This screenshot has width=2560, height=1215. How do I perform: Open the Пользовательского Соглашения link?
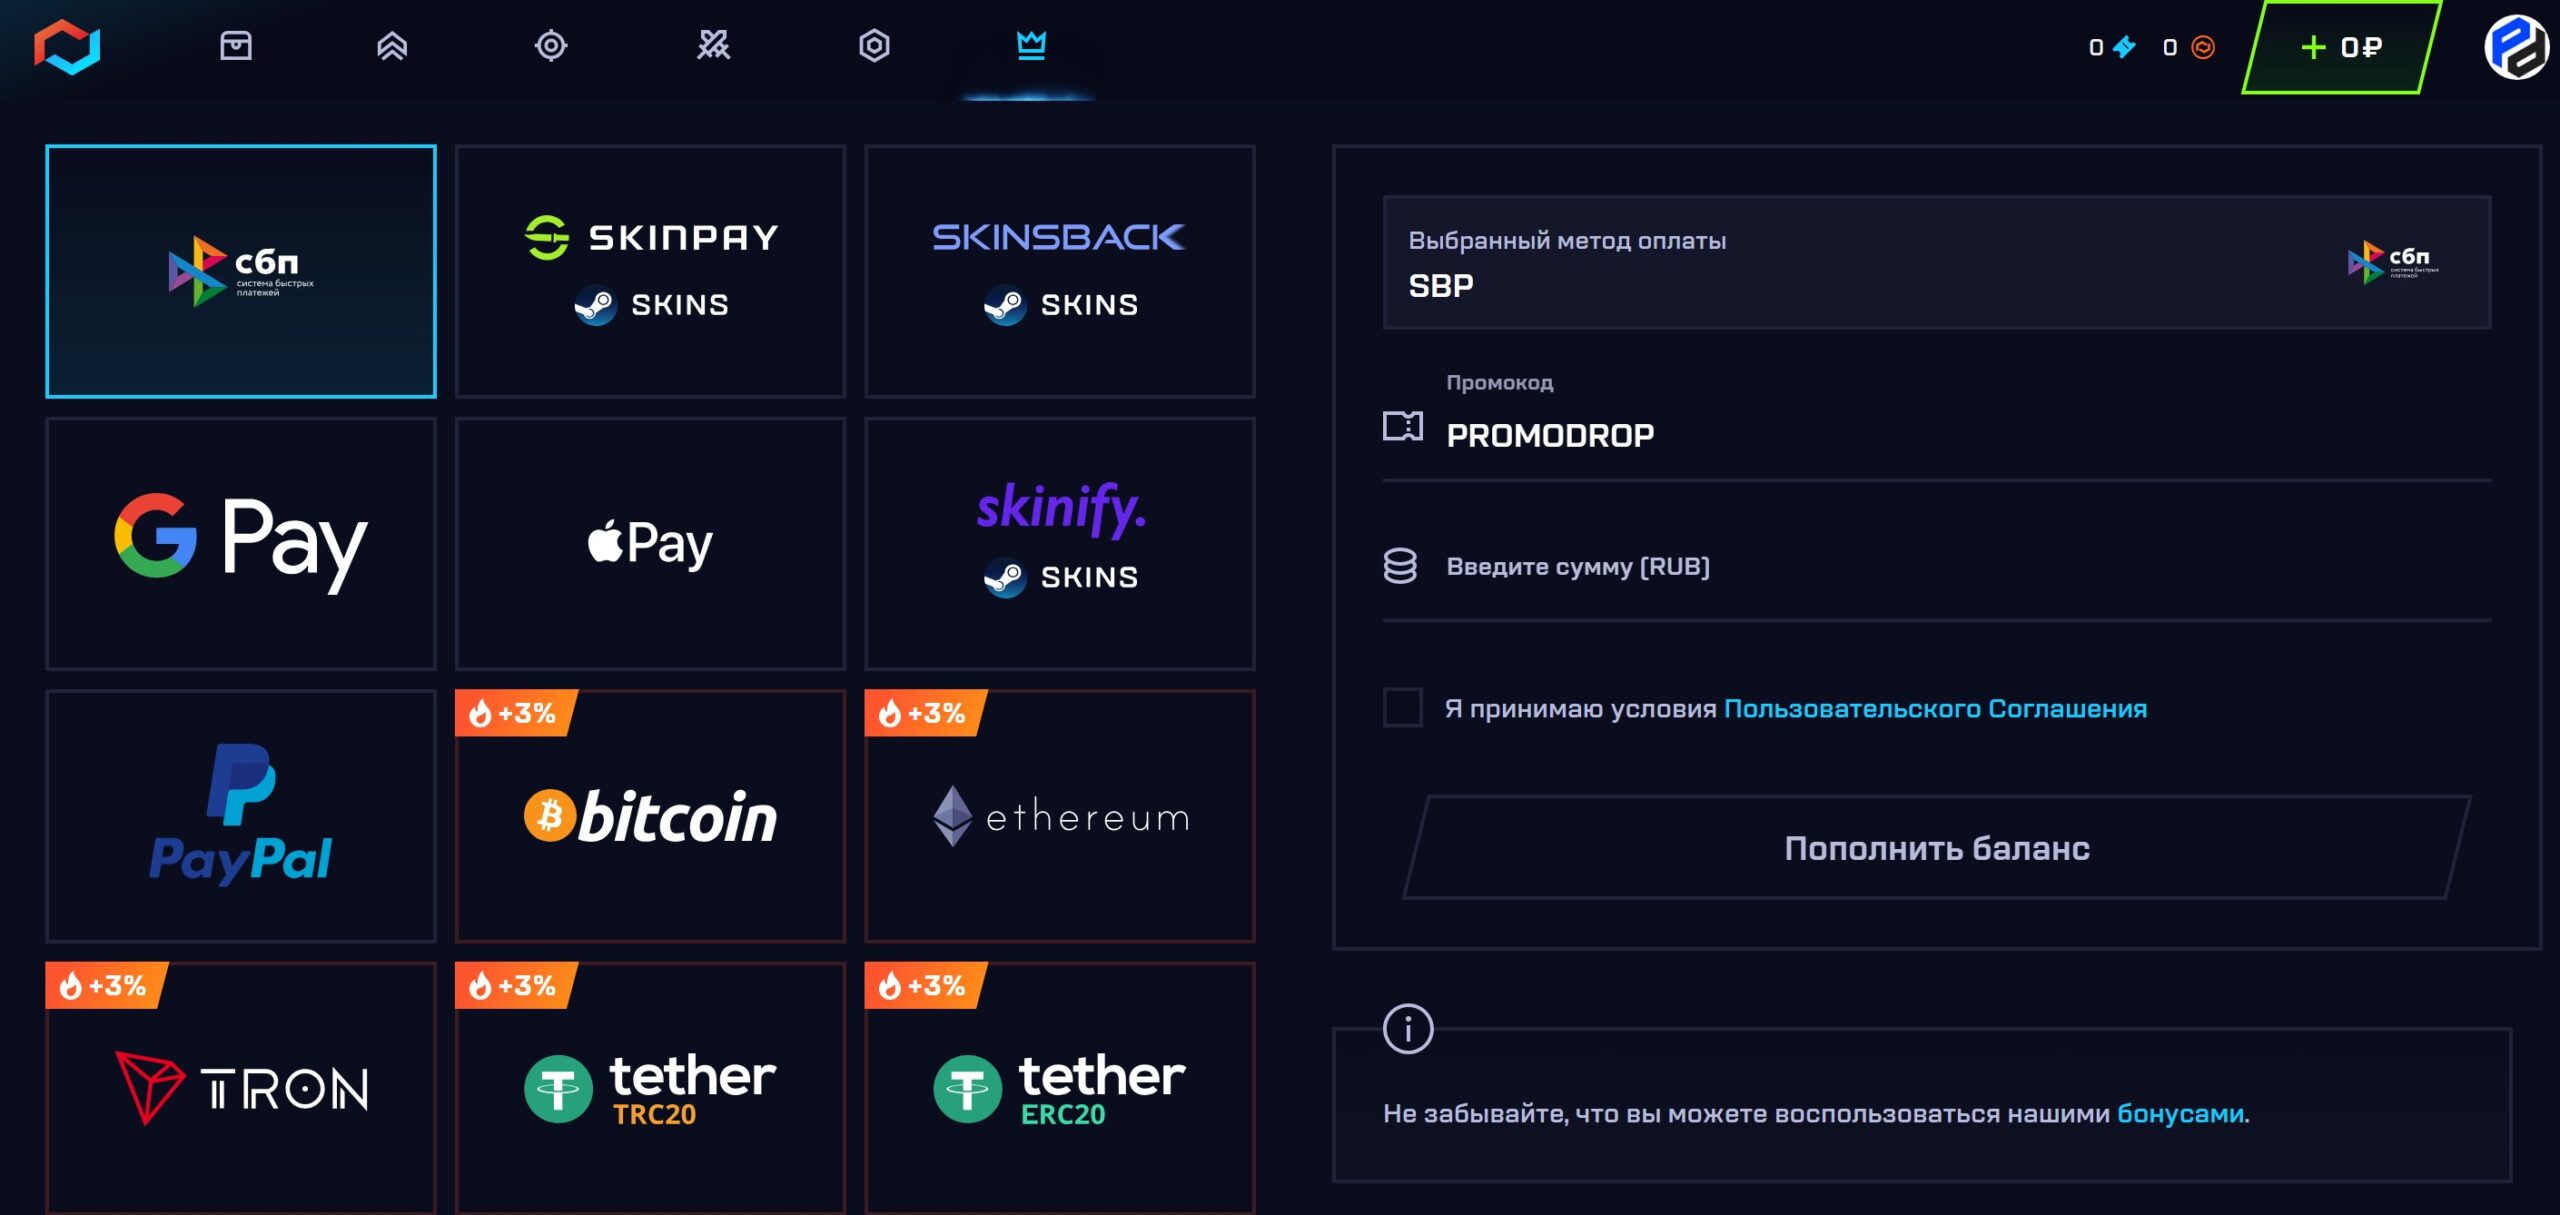pos(1935,709)
